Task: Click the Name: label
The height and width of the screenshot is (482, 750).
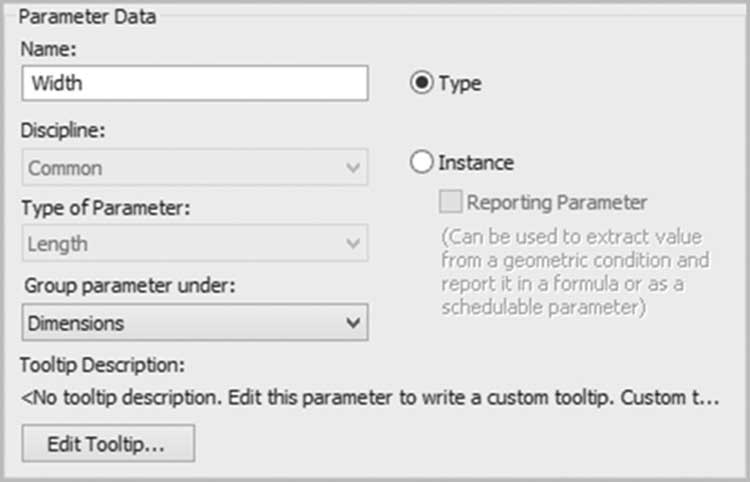Action: pos(48,49)
